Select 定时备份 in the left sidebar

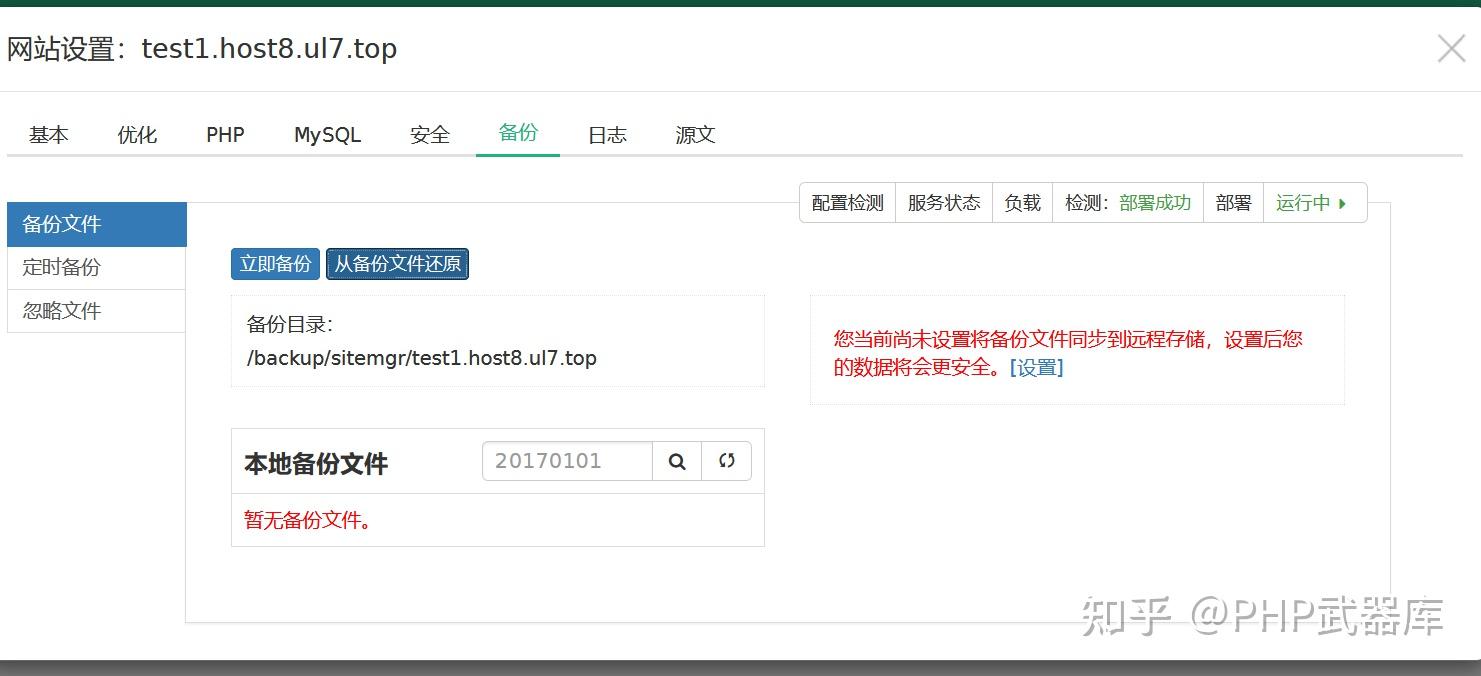[62, 267]
